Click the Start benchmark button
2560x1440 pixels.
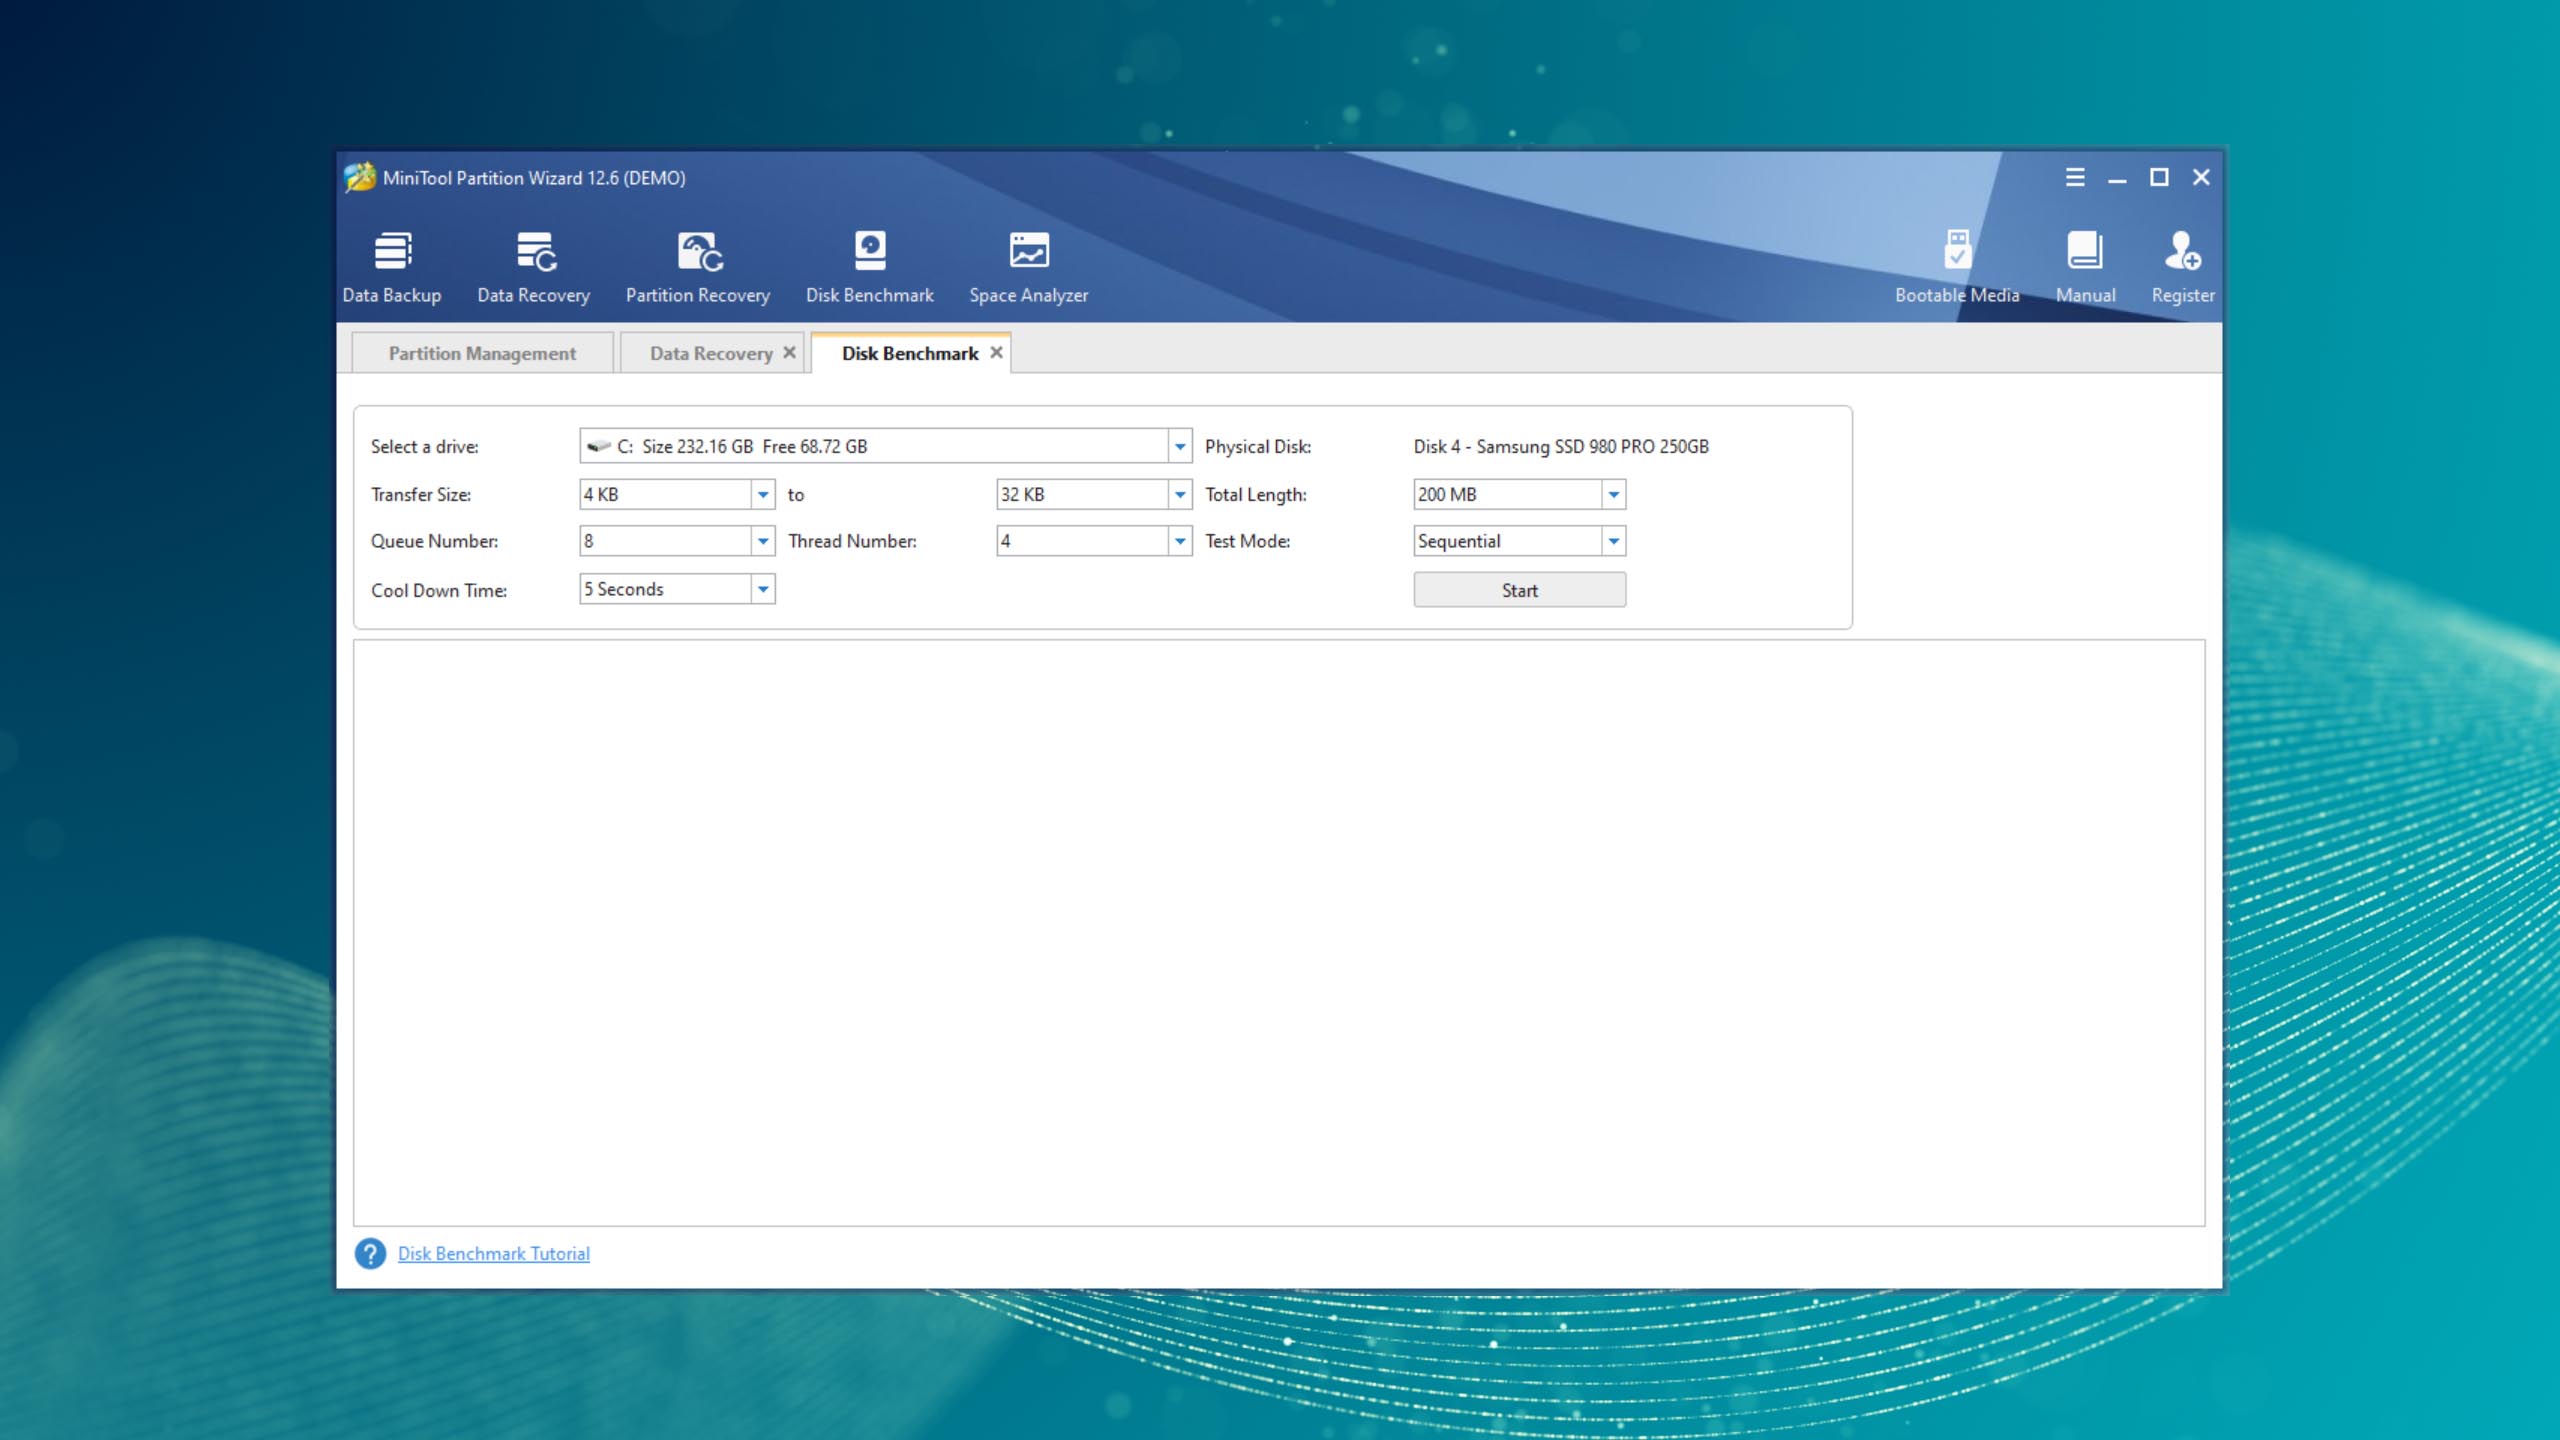(x=1519, y=590)
